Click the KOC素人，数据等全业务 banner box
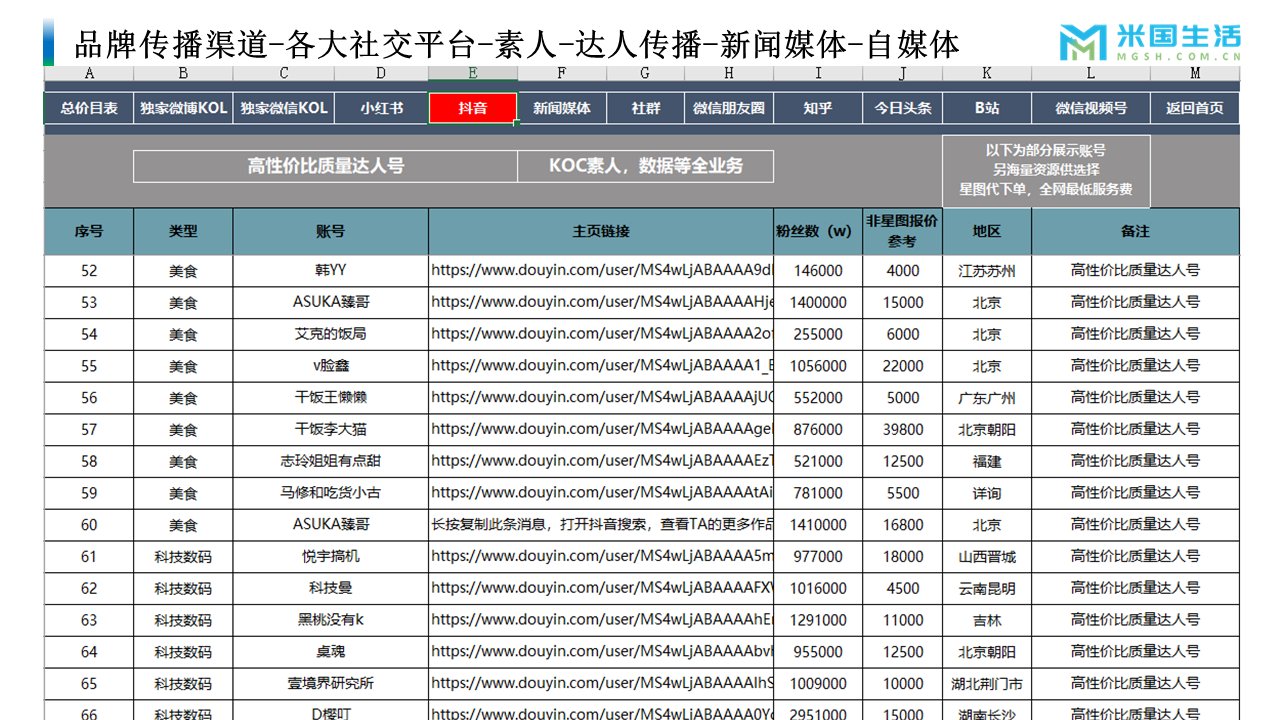The width and height of the screenshot is (1280, 720). click(646, 166)
